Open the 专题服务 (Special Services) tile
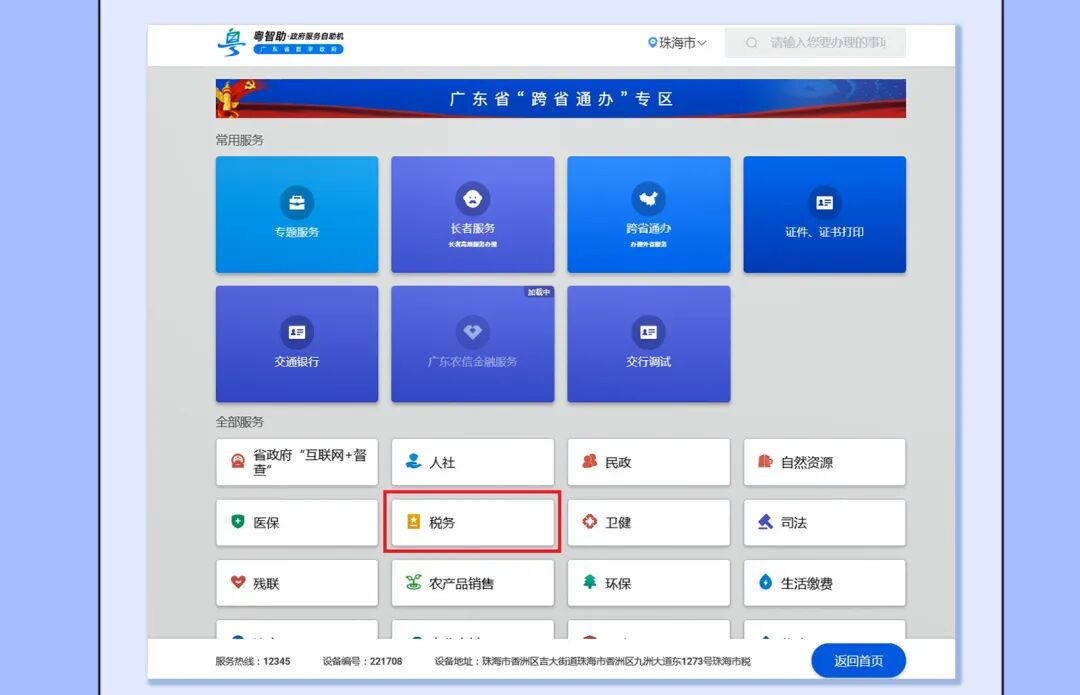This screenshot has height=695, width=1080. tap(296, 214)
